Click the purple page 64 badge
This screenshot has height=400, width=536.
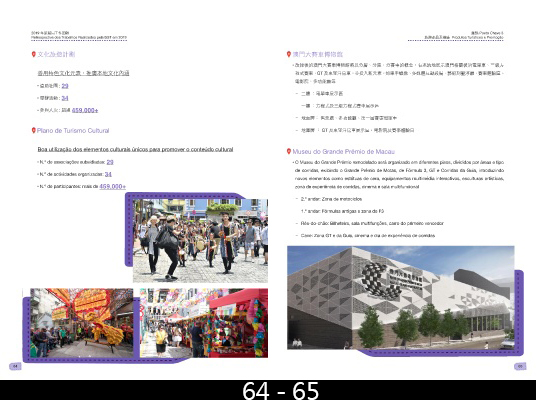15,366
